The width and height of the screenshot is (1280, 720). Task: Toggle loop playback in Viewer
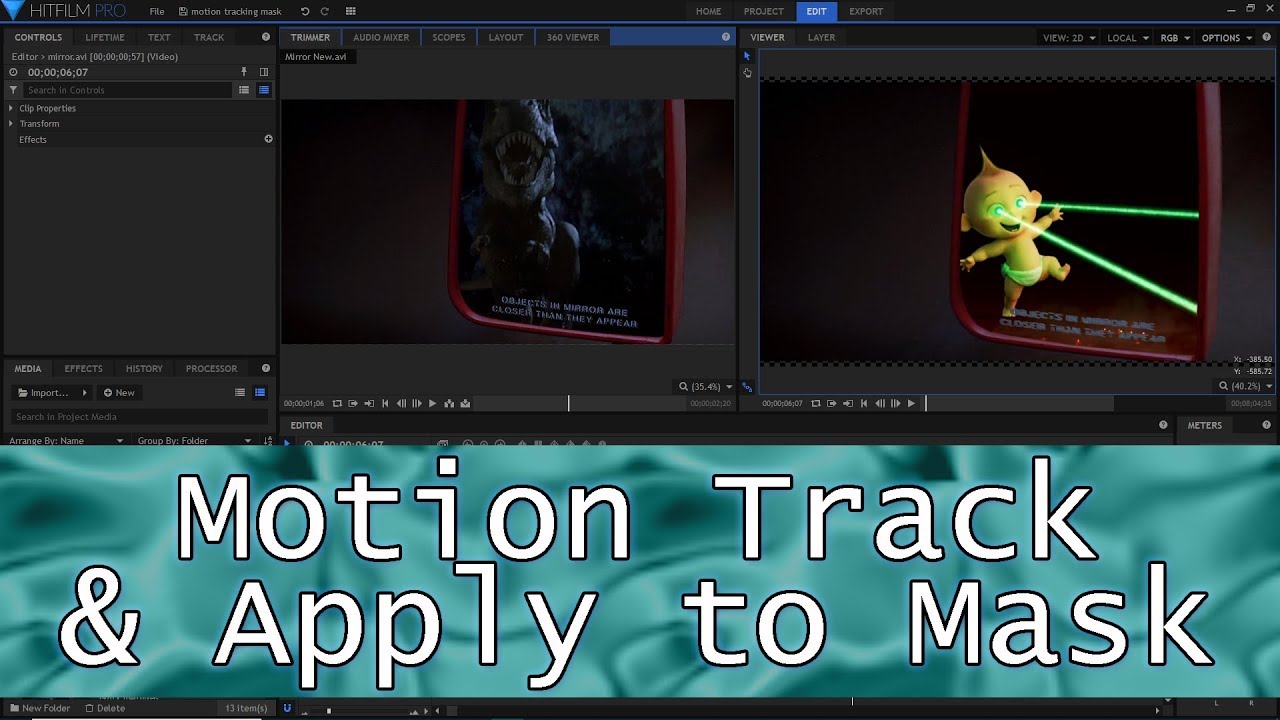pyautogui.click(x=816, y=403)
